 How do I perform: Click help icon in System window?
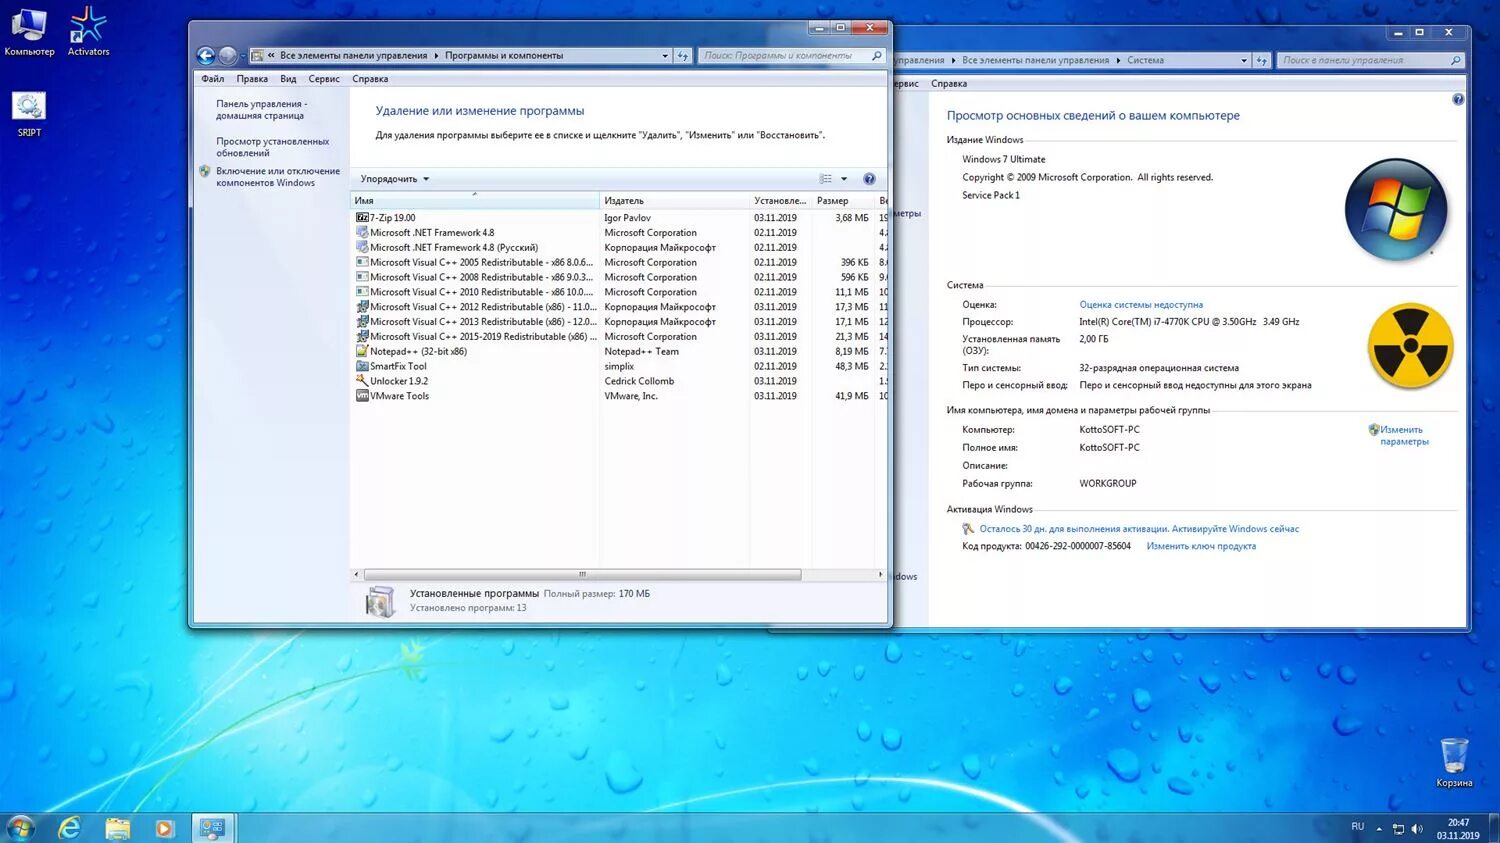[1458, 99]
